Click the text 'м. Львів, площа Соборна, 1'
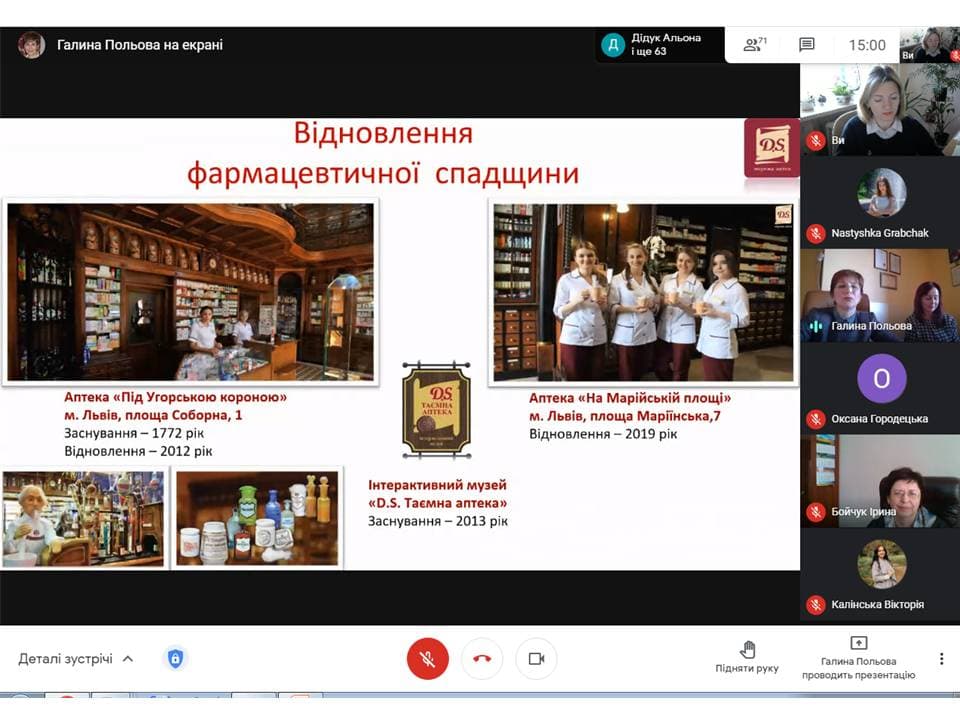960x720 pixels. [x=153, y=415]
